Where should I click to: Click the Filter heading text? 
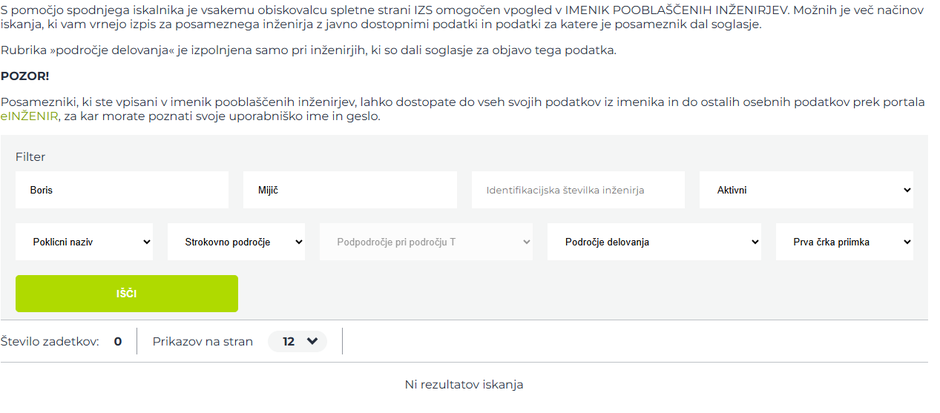30,157
